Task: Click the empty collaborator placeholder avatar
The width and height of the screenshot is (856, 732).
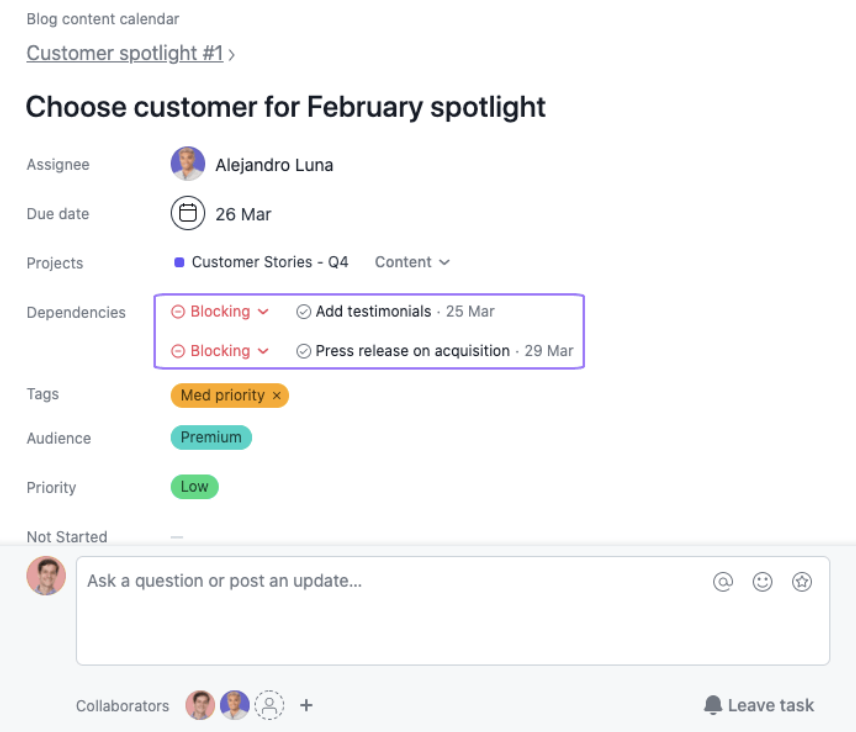Action: pos(269,706)
